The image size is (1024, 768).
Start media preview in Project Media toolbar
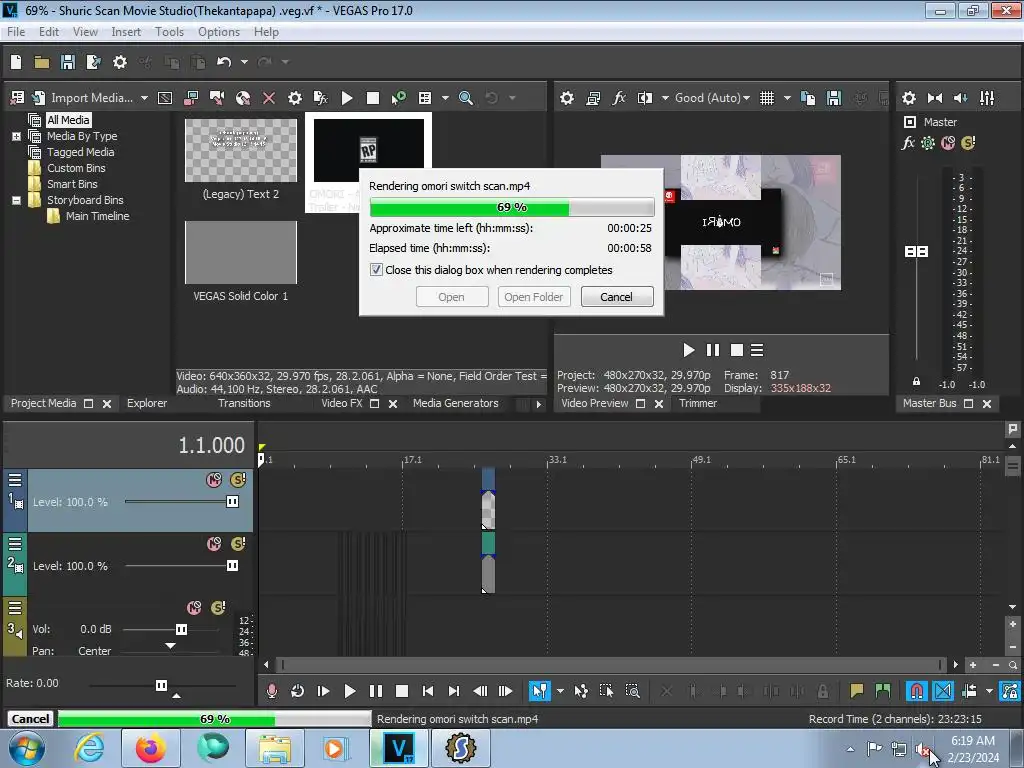tap(347, 98)
